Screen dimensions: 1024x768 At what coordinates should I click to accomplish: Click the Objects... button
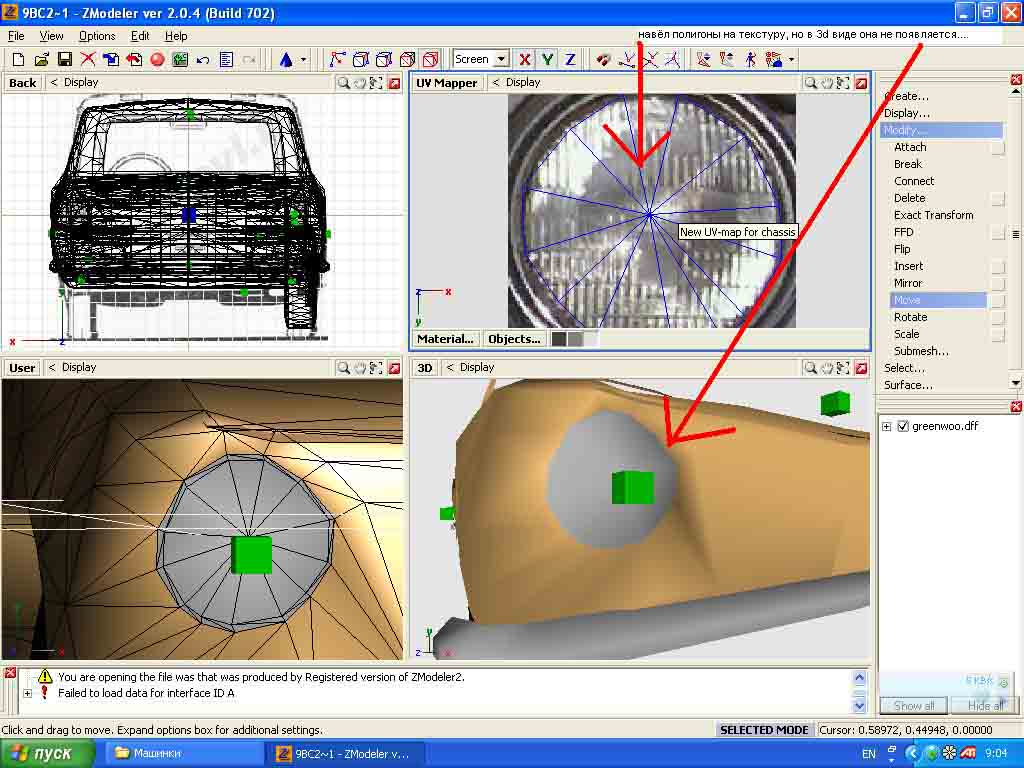pyautogui.click(x=514, y=339)
